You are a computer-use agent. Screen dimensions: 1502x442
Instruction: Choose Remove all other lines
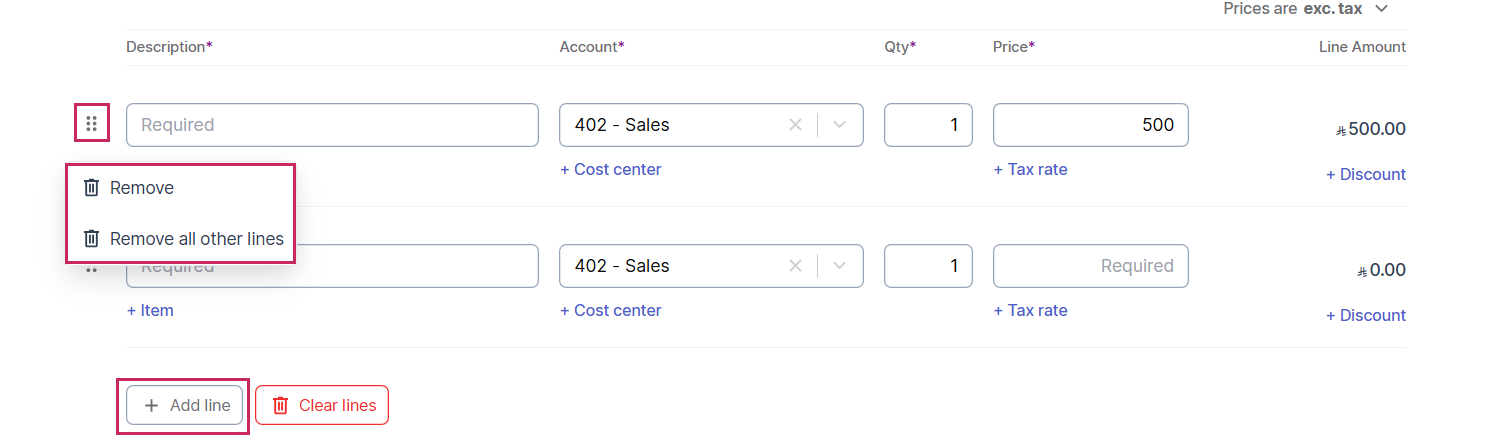(x=196, y=239)
